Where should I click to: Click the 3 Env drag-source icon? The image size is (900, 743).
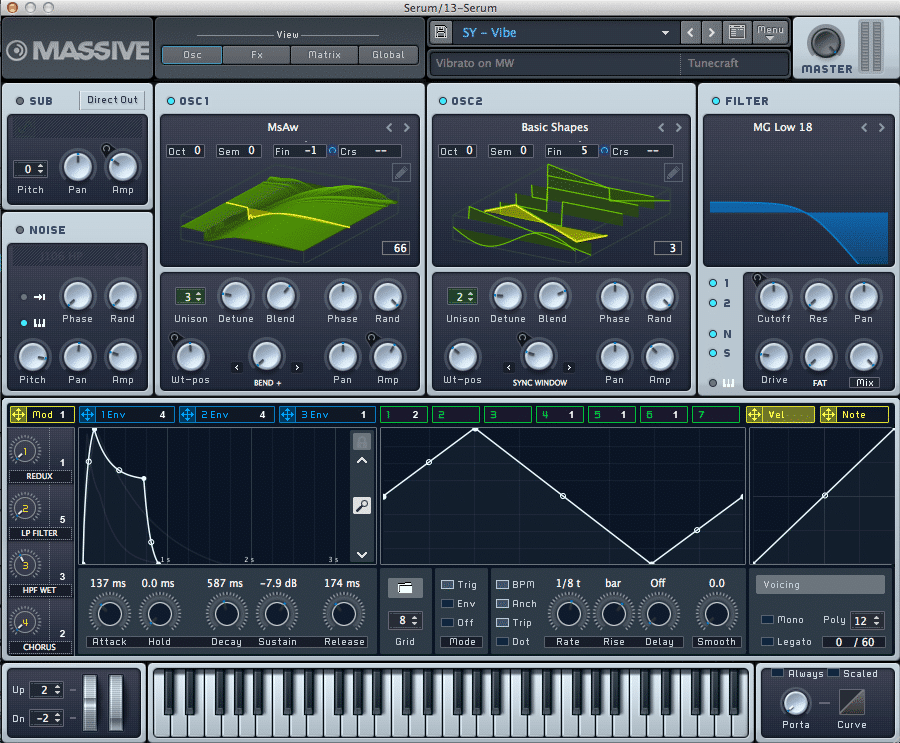(x=288, y=415)
